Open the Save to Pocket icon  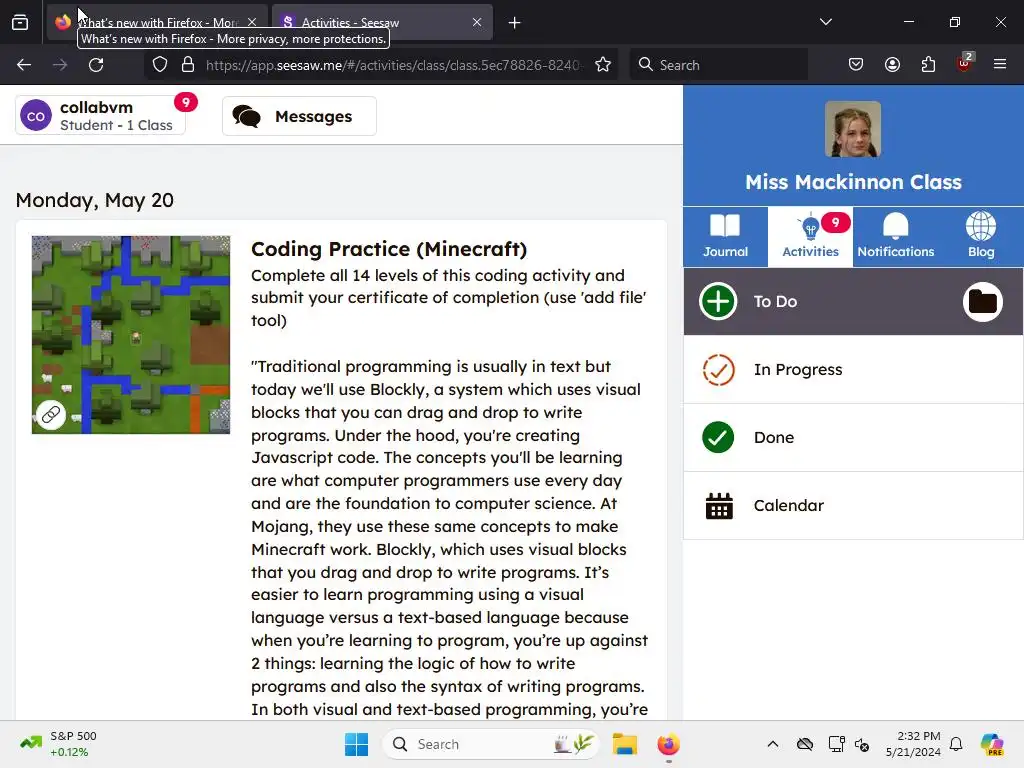tap(856, 65)
